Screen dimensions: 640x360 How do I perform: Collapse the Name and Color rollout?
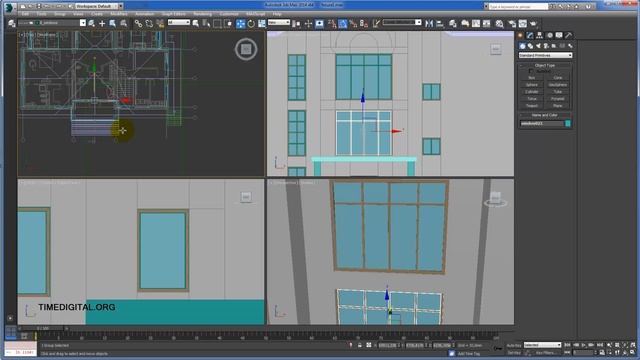point(545,115)
